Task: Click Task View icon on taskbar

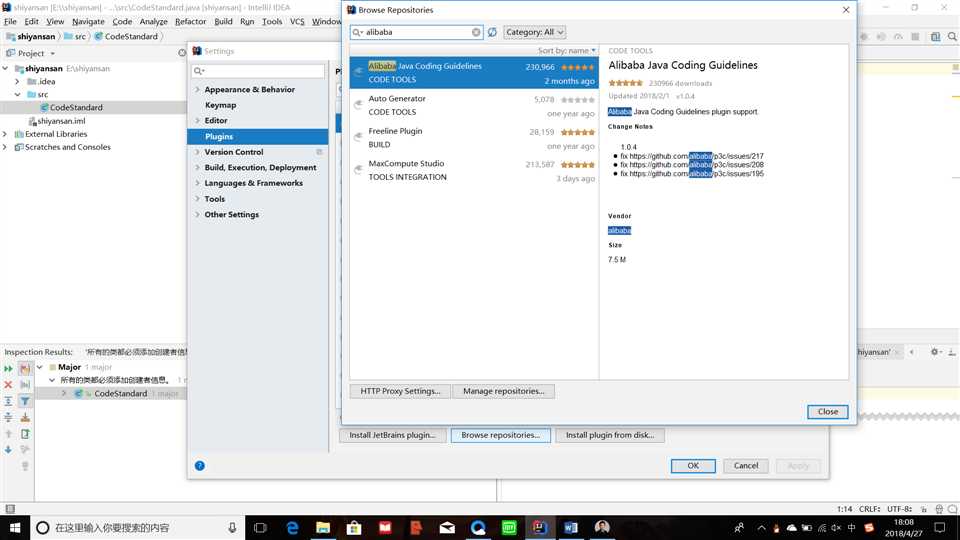Action: click(x=260, y=527)
